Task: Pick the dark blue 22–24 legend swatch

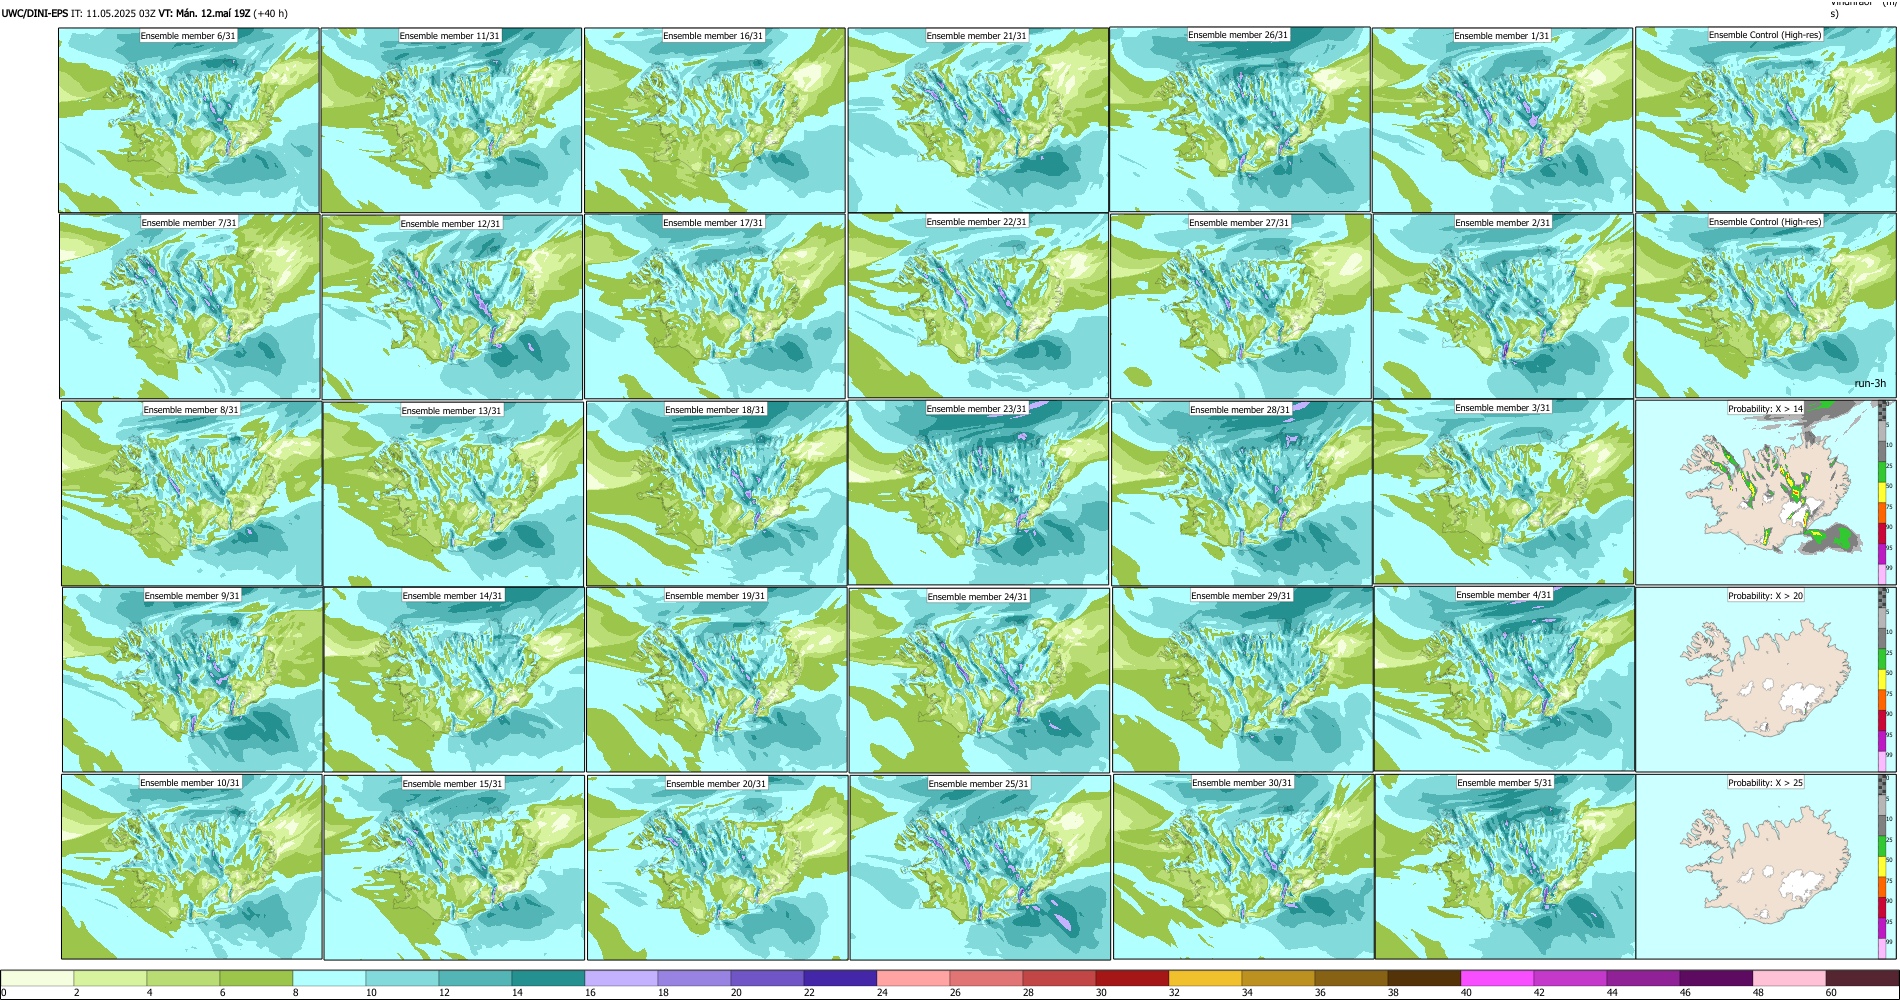Action: click(840, 978)
